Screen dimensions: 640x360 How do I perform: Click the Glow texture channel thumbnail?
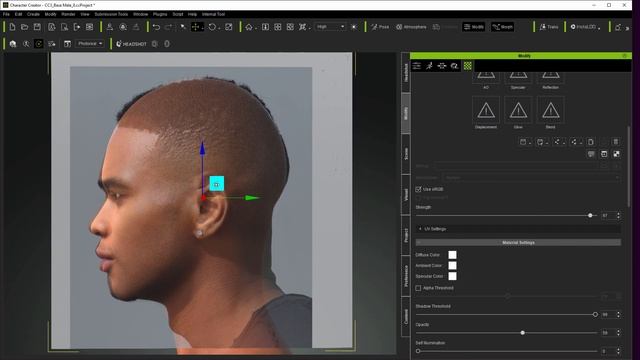518,110
